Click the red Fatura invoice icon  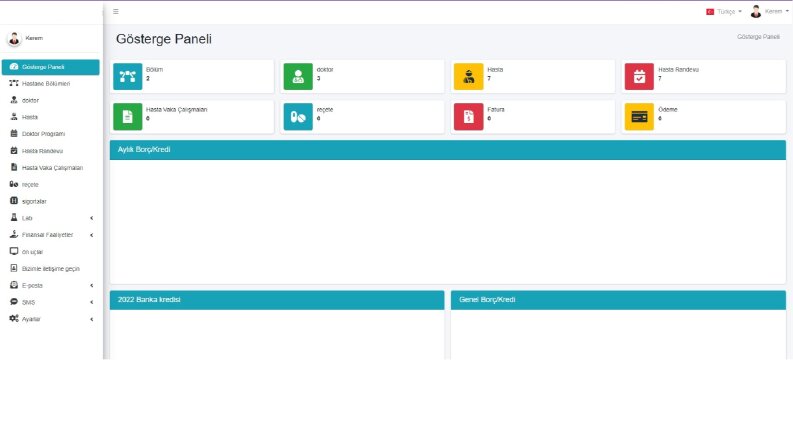[468, 117]
